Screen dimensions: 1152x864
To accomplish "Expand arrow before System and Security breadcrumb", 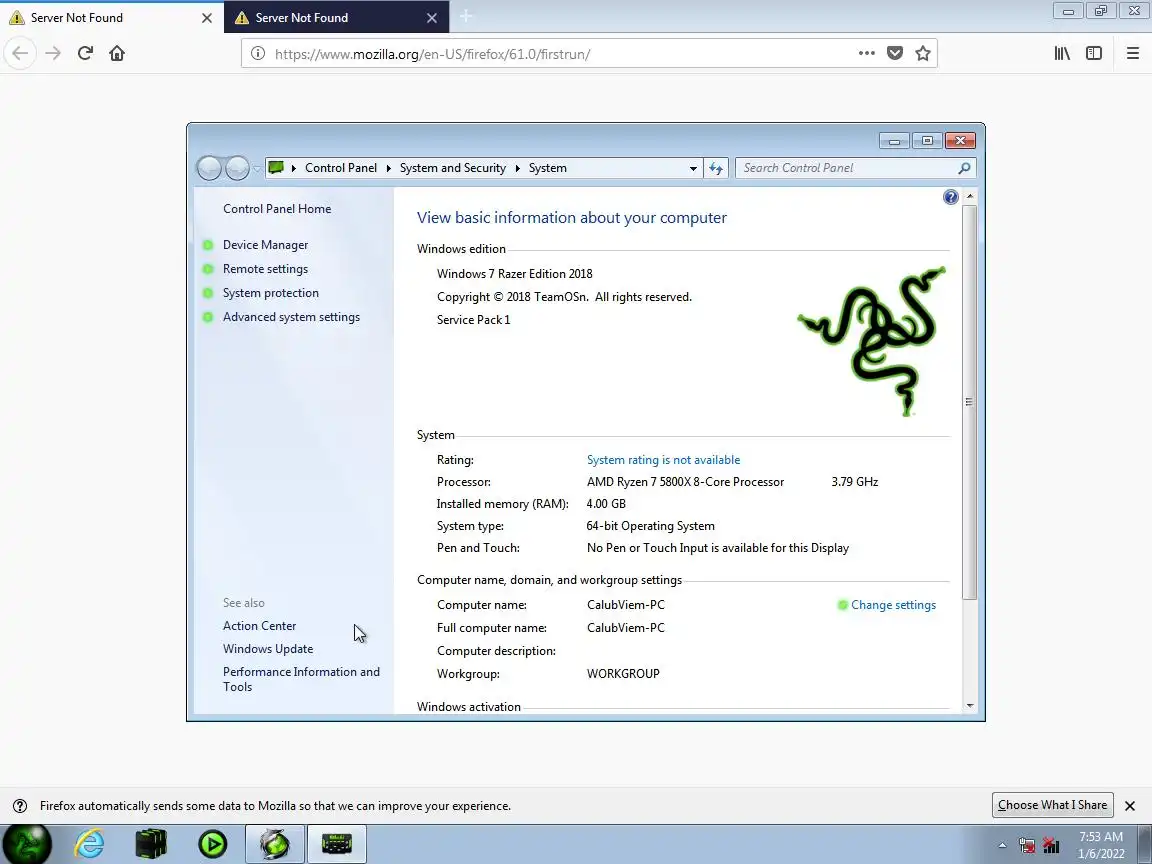I will [x=389, y=168].
